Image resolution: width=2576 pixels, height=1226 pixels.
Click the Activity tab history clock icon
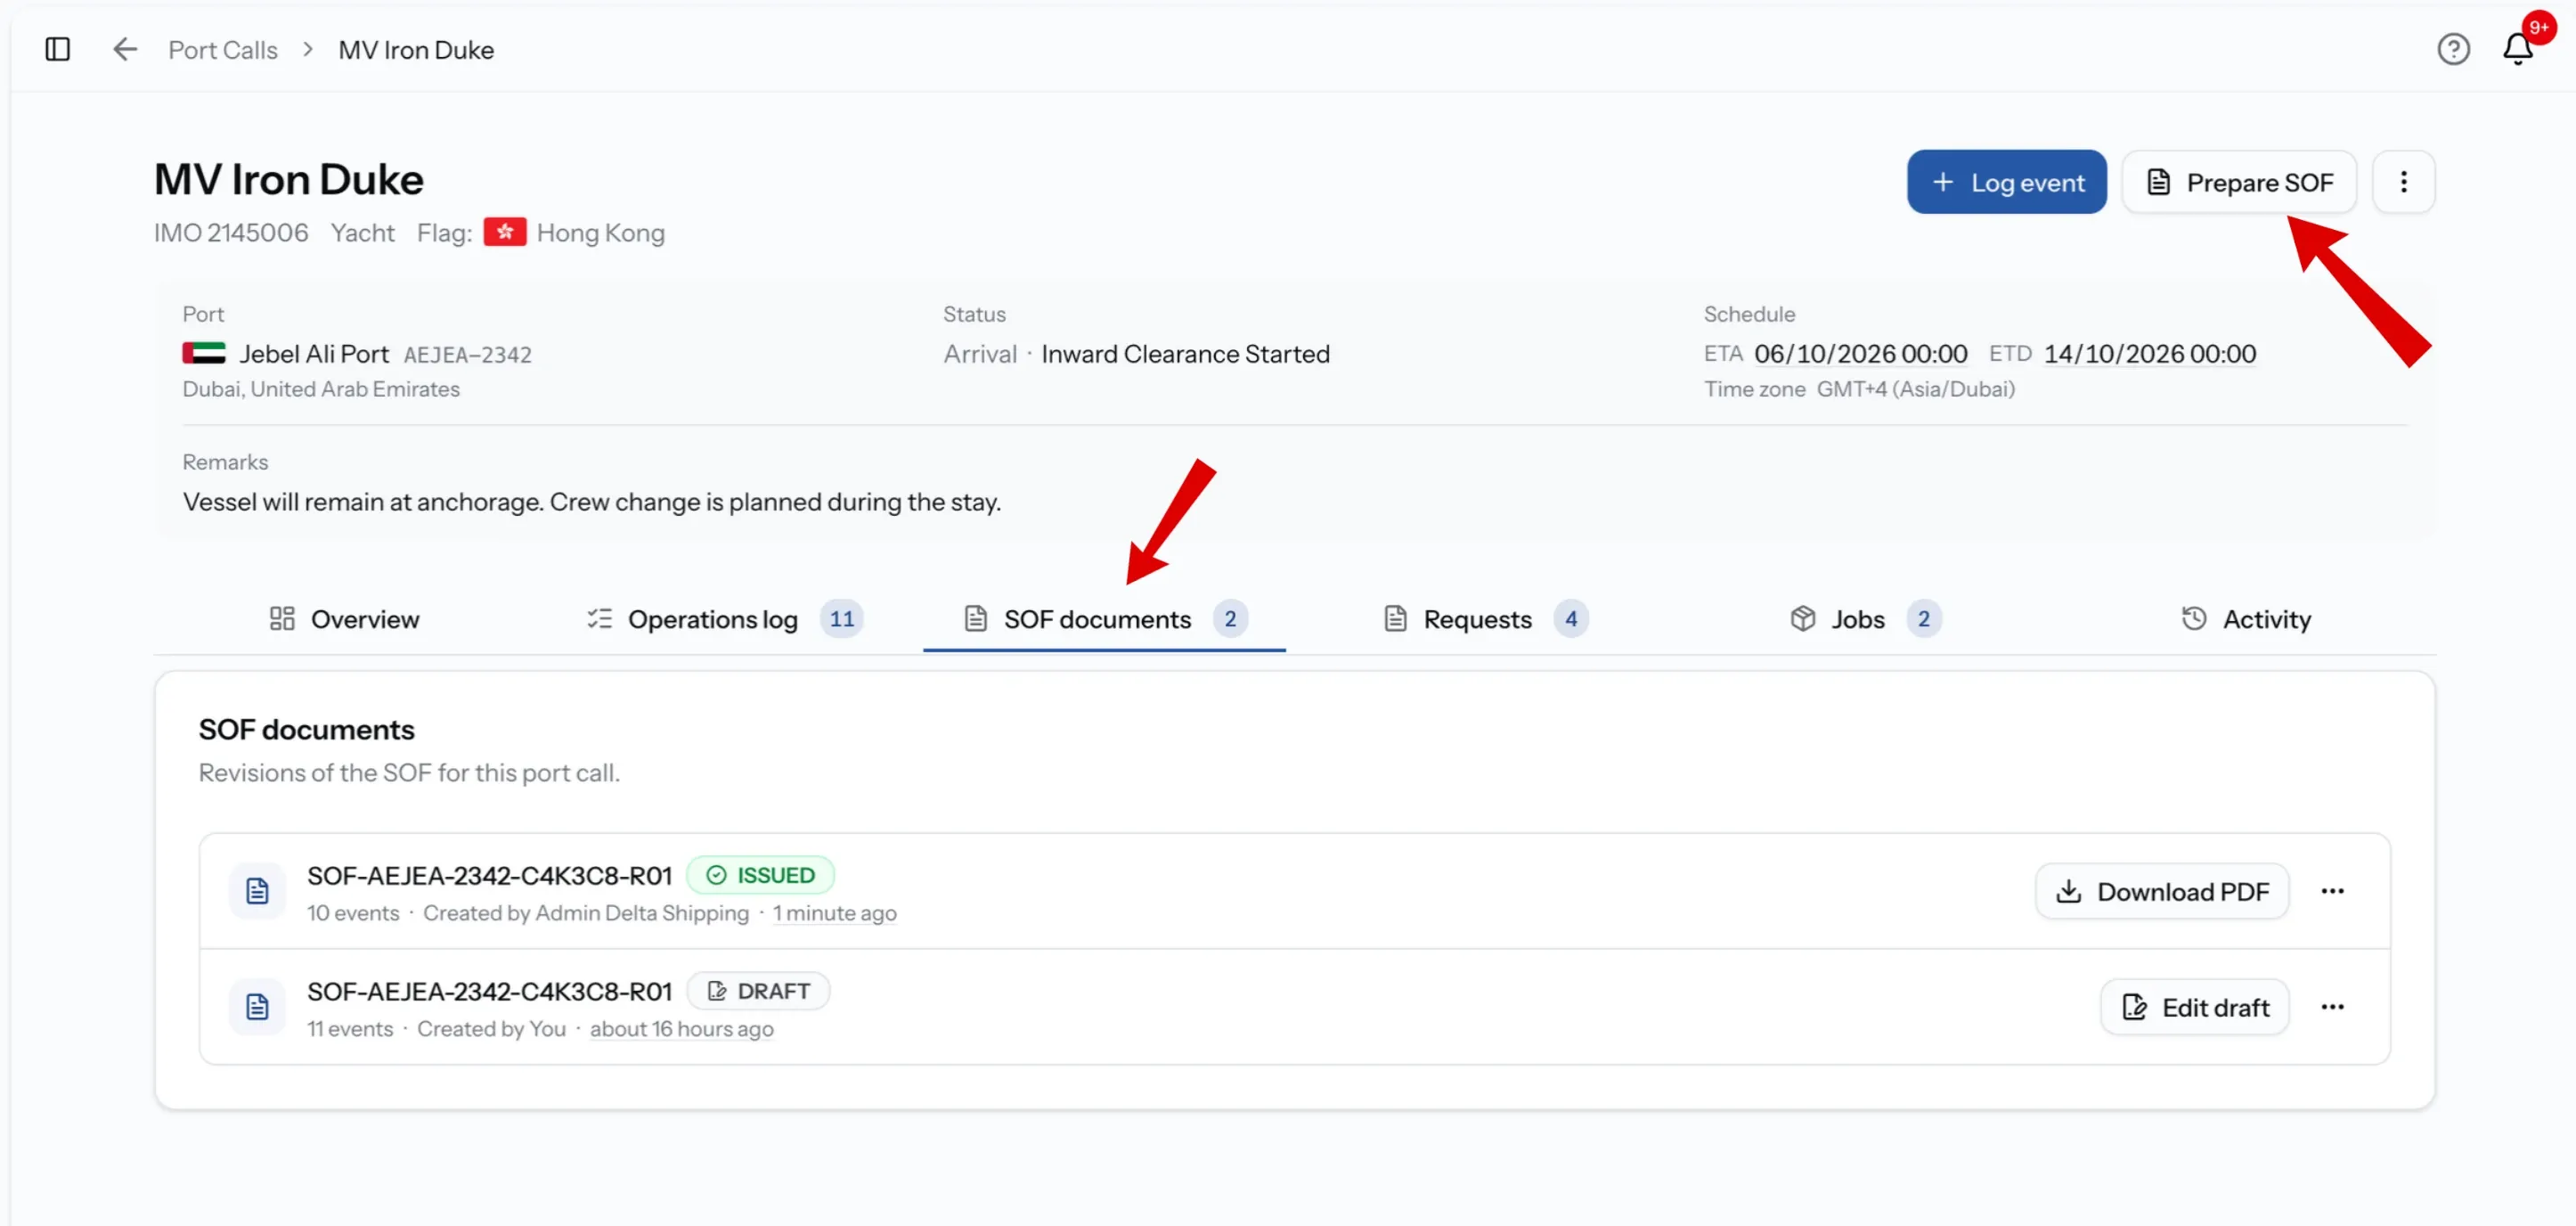tap(2193, 619)
